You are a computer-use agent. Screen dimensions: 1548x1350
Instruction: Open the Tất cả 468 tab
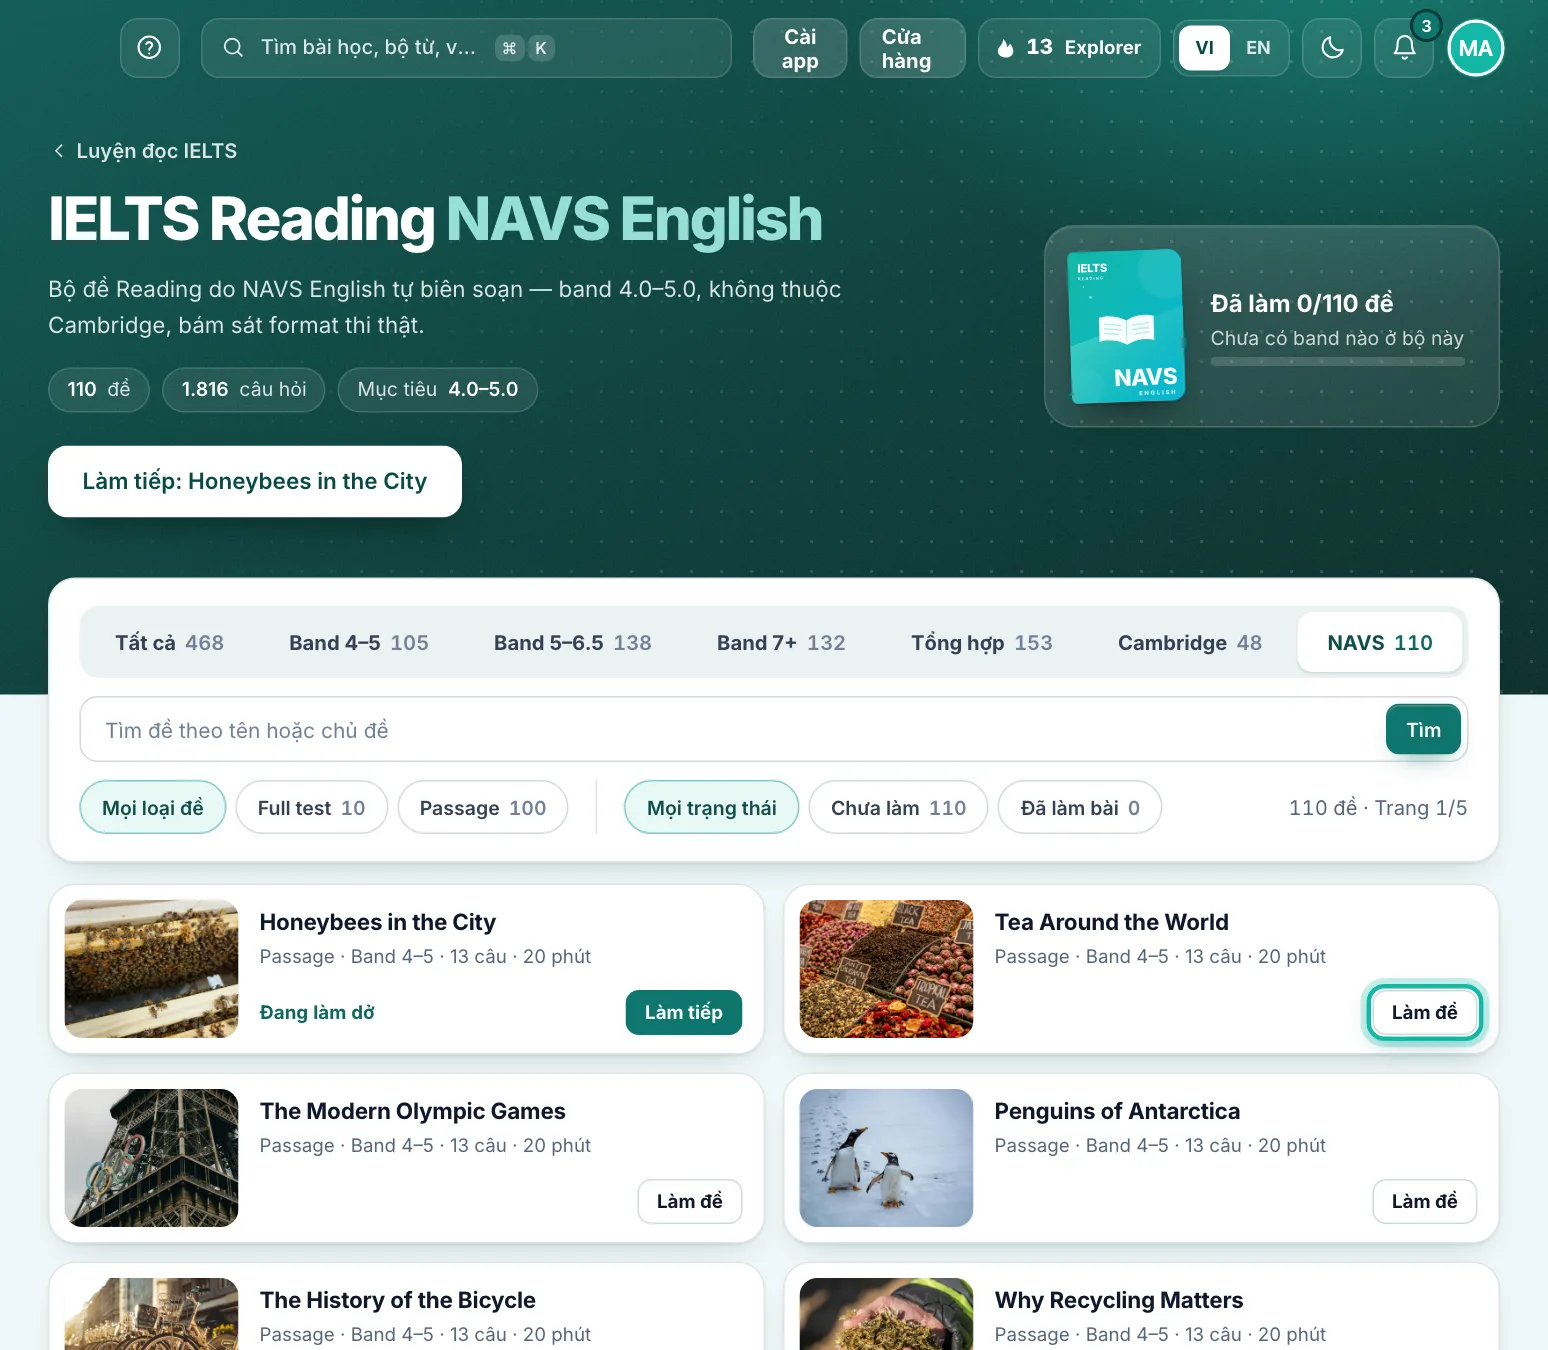click(x=169, y=642)
